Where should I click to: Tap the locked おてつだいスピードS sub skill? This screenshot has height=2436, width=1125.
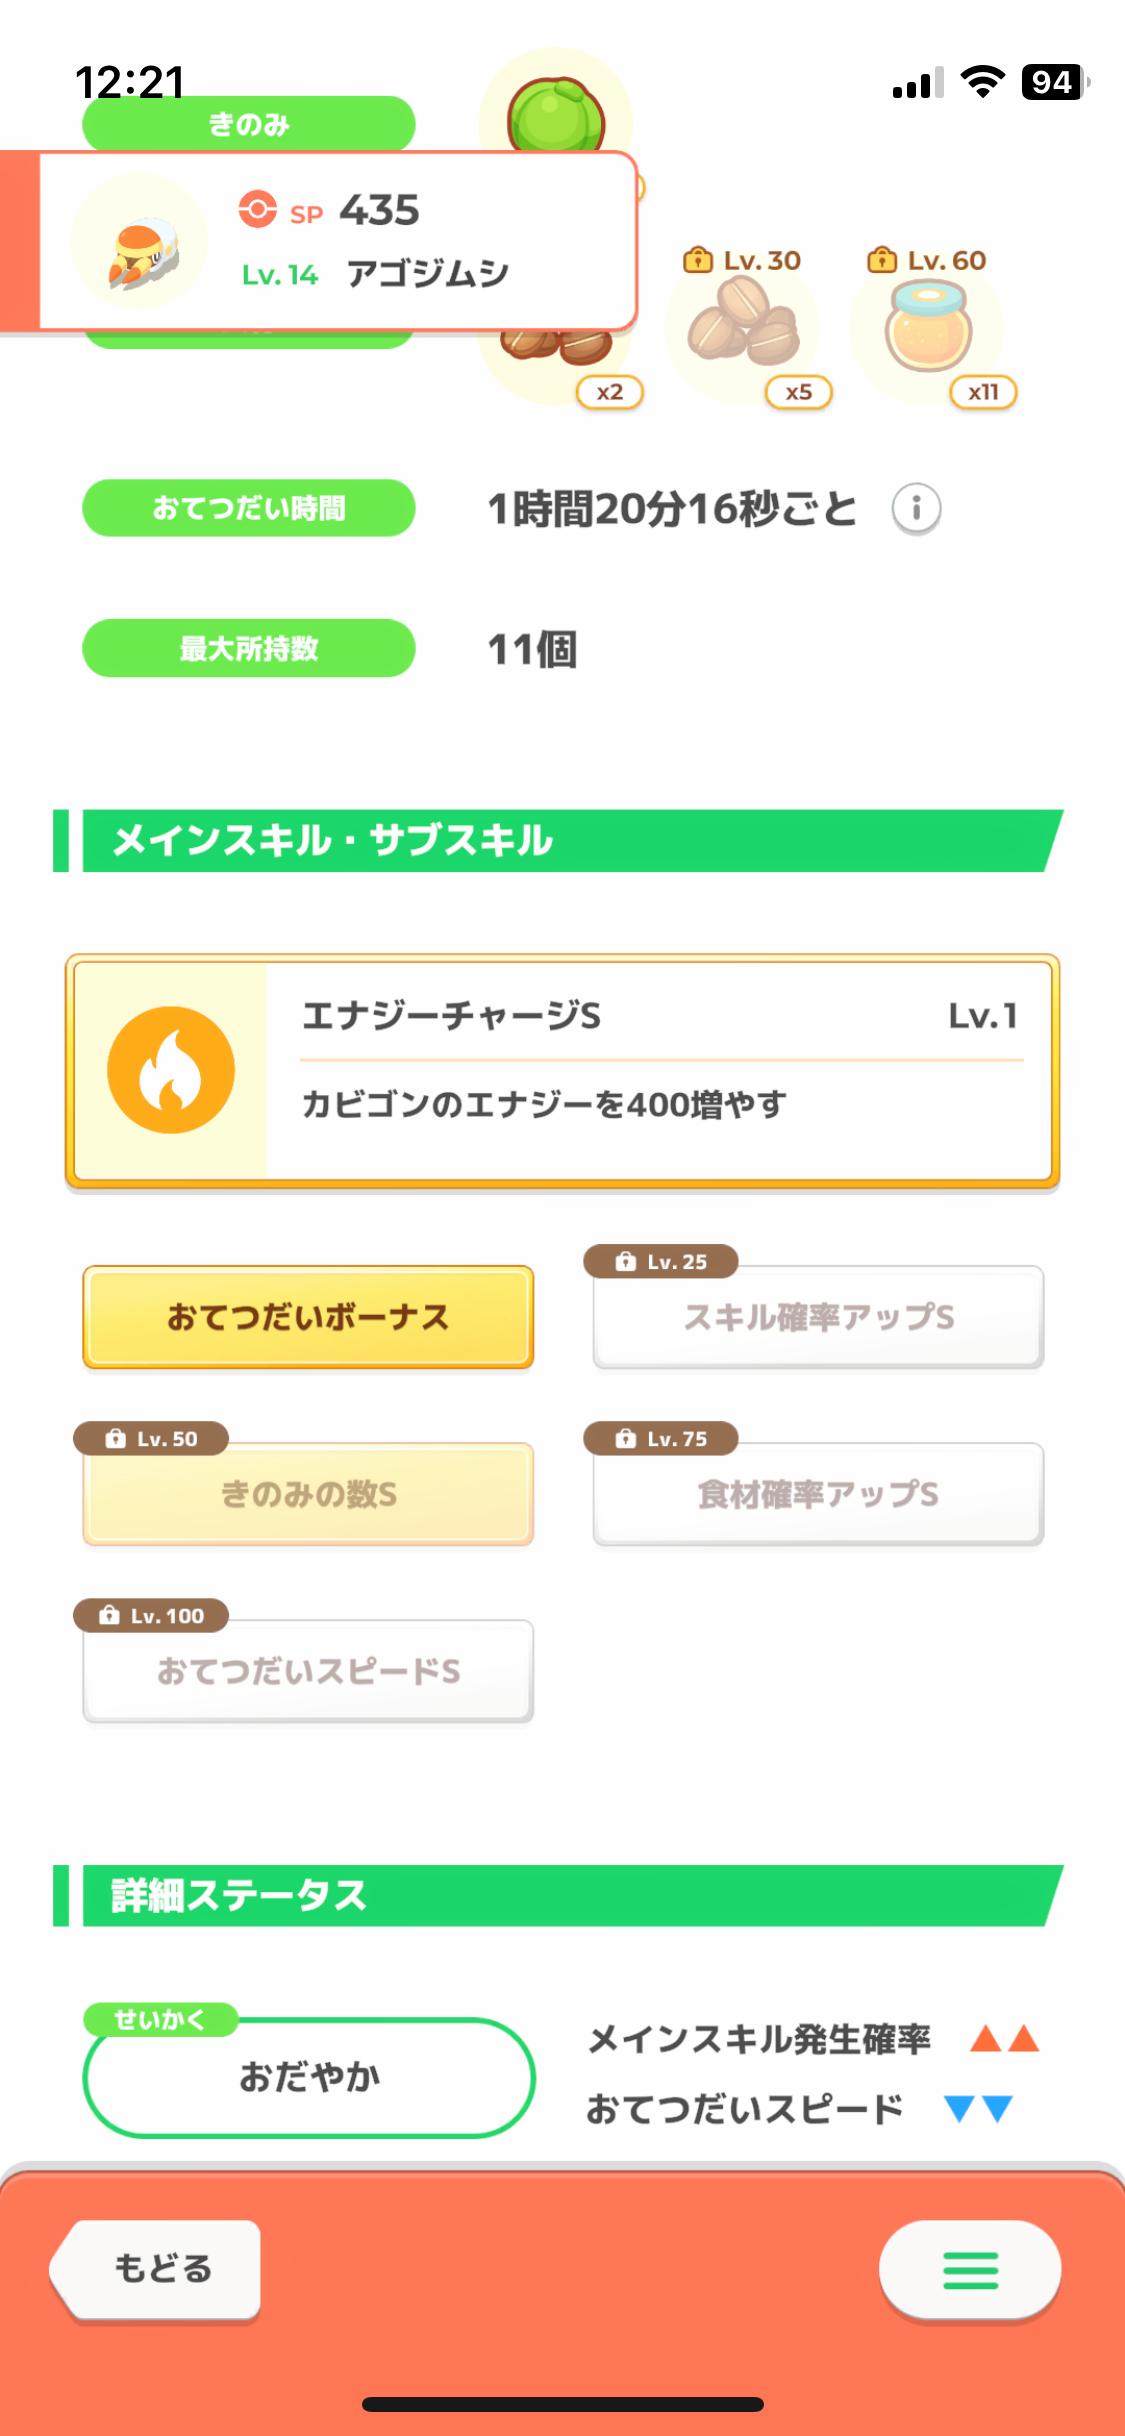308,1671
